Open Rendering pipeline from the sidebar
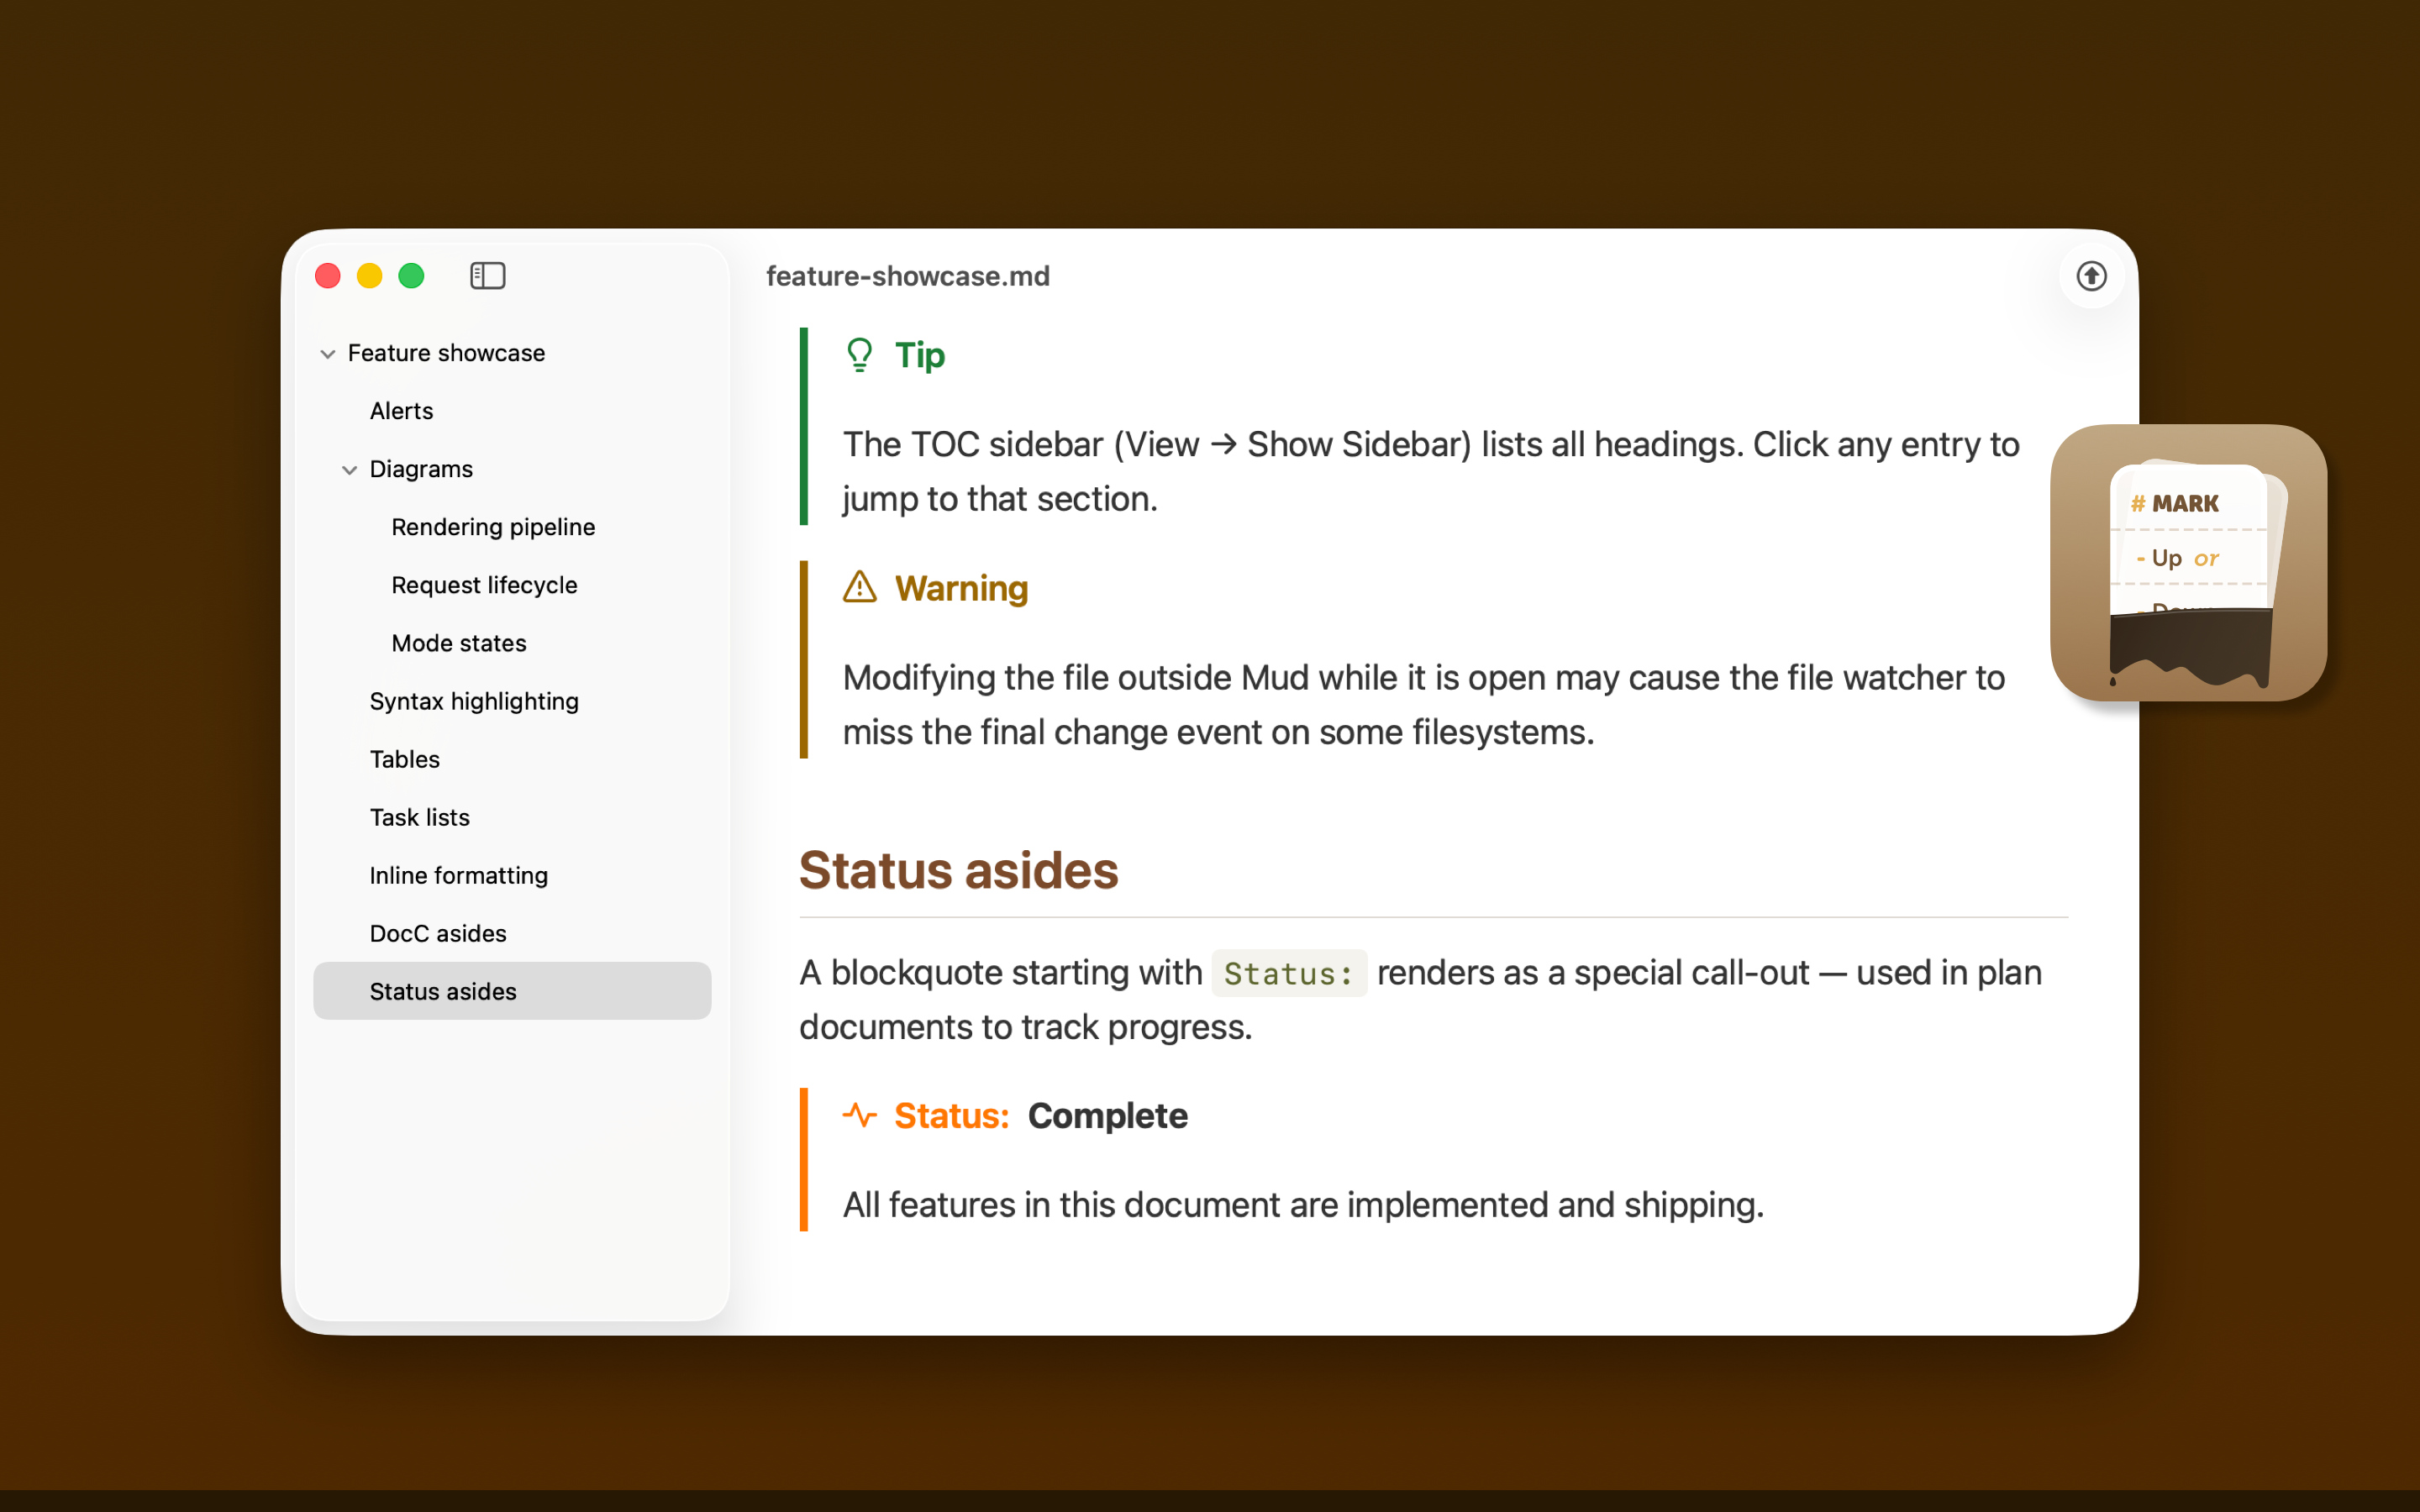Viewport: 2420px width, 1512px height. point(492,526)
